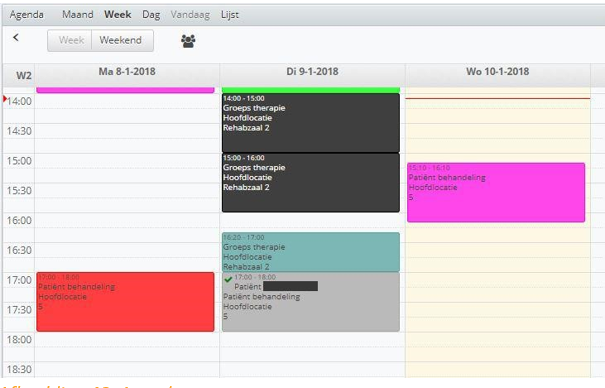Select the Week toggle button
605x388 pixels.
pyautogui.click(x=70, y=40)
